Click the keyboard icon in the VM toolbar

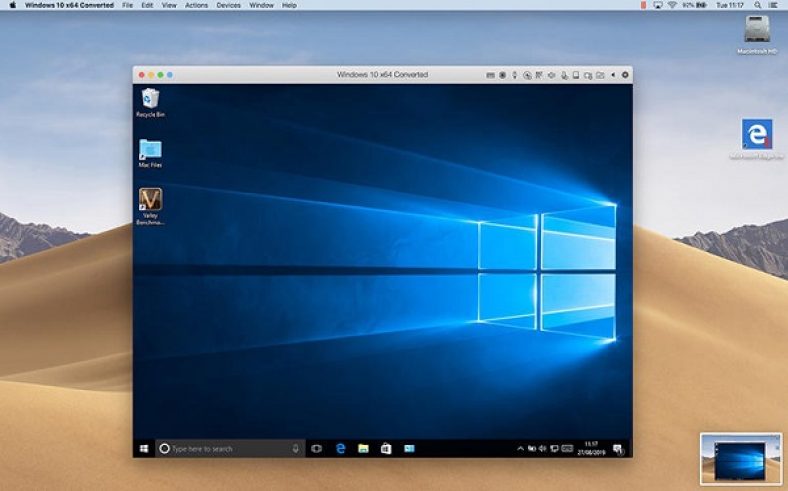click(x=490, y=75)
